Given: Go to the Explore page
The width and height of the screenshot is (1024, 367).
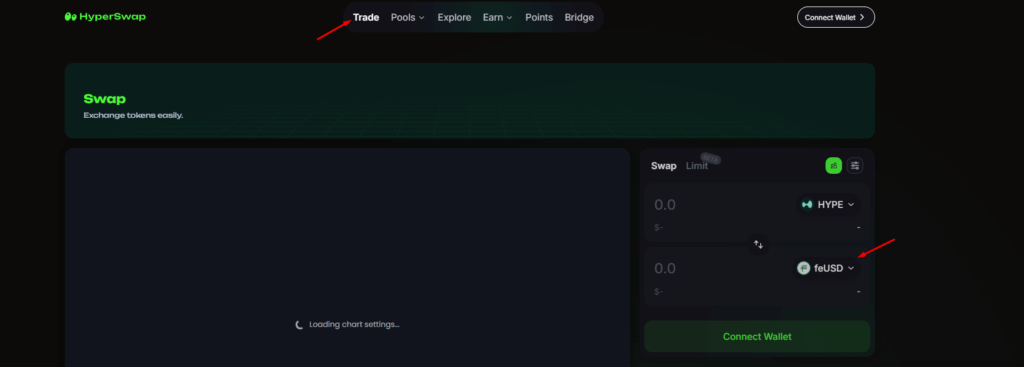Looking at the screenshot, I should tap(454, 18).
